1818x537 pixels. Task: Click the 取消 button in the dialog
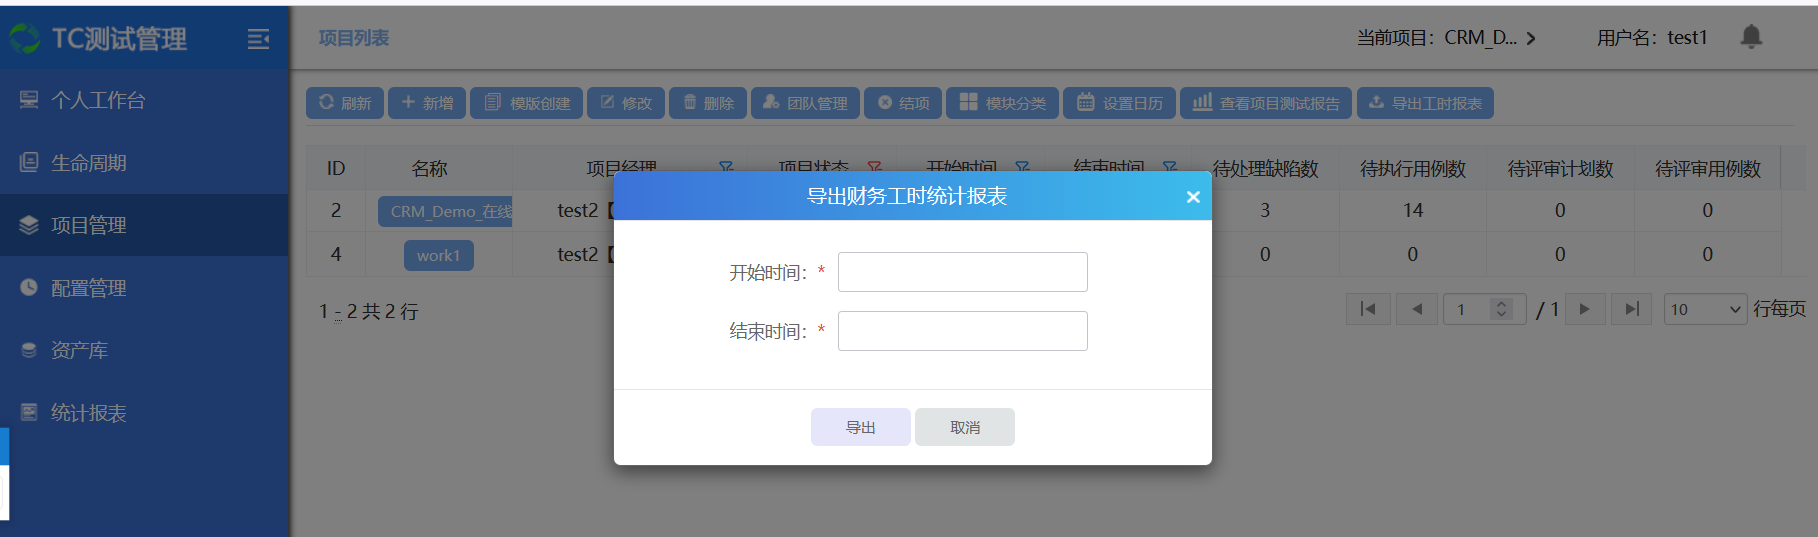(965, 427)
